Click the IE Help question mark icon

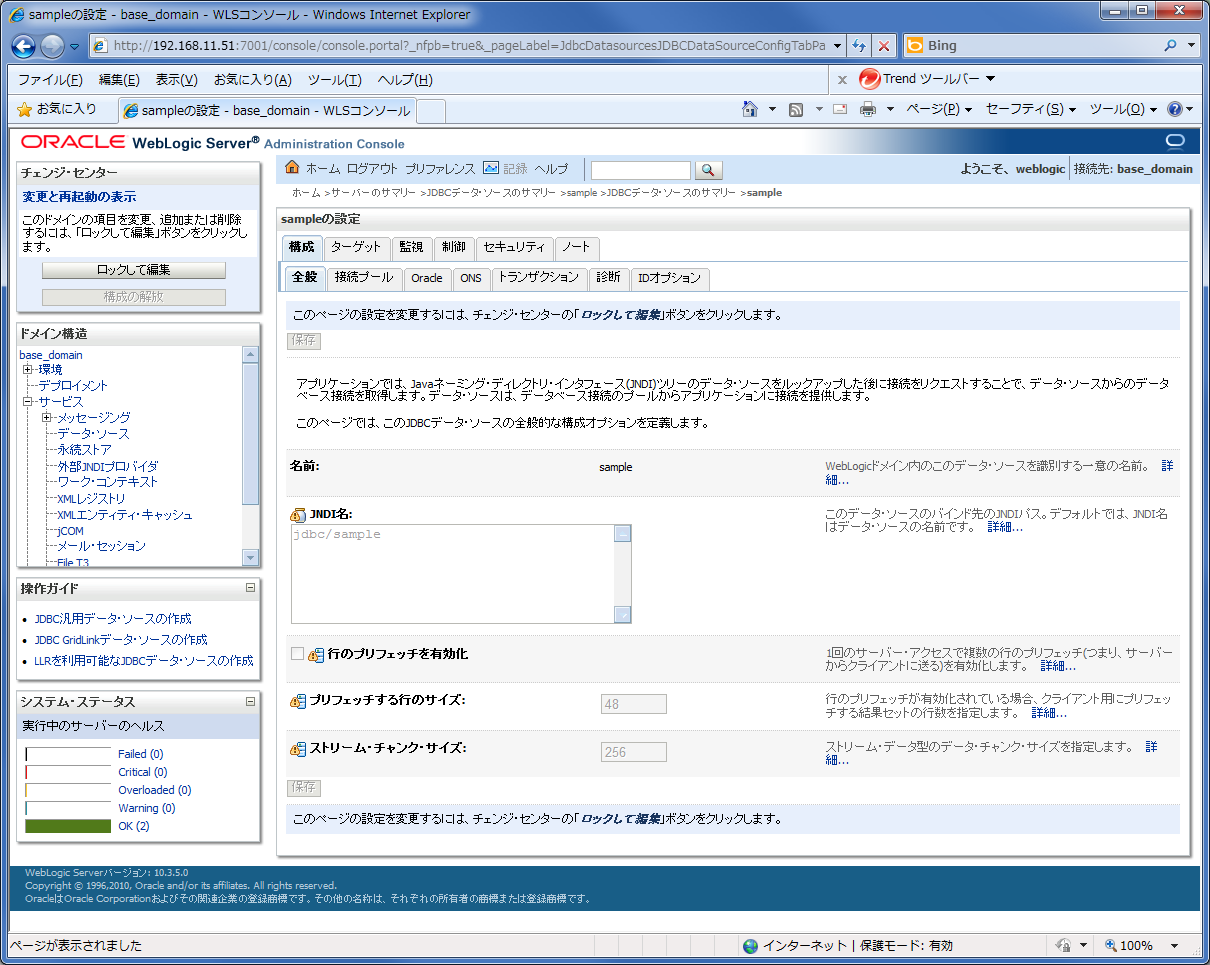coord(1175,109)
